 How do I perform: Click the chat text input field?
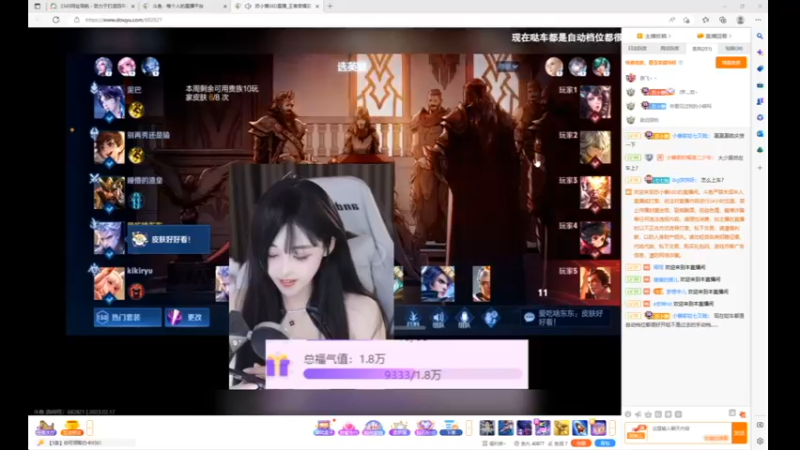(689, 432)
